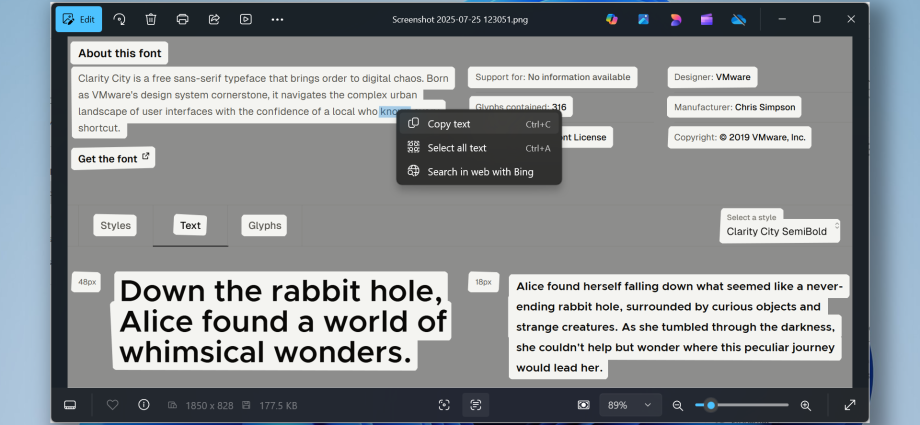Click the 'Styles' text in the image
Viewport: 920px width, 425px height.
pyautogui.click(x=116, y=225)
